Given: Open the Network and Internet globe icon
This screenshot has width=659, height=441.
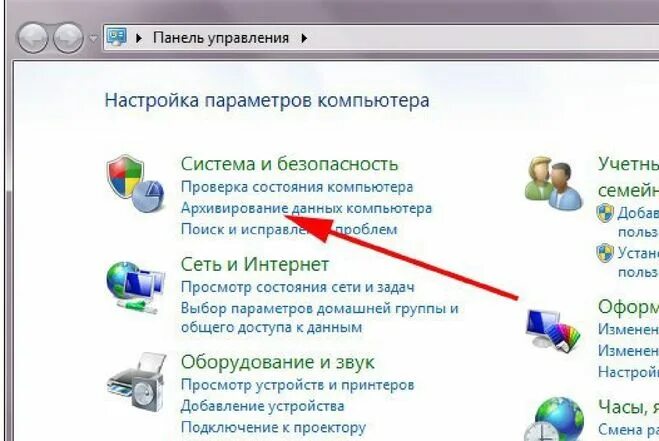Looking at the screenshot, I should (135, 288).
